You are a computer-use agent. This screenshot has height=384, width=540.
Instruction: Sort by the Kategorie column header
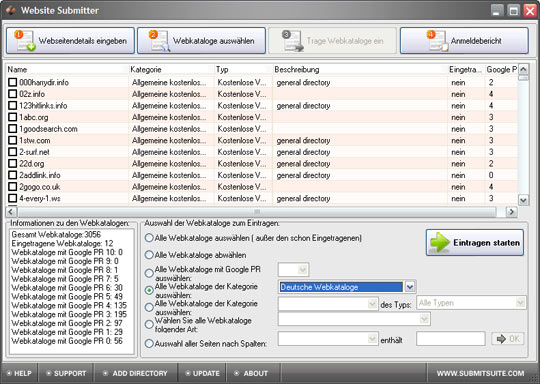(x=171, y=70)
